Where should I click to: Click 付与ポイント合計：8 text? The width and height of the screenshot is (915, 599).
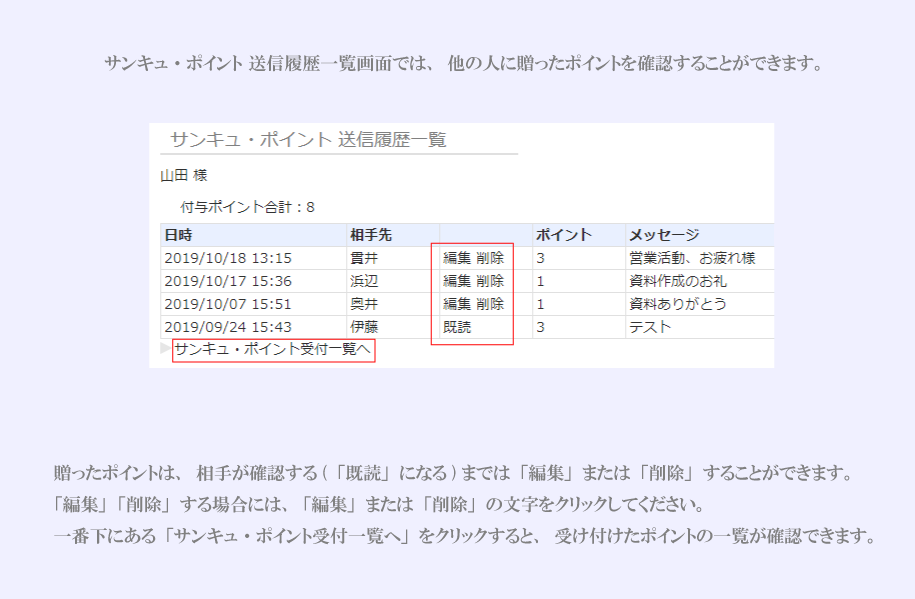coord(247,207)
